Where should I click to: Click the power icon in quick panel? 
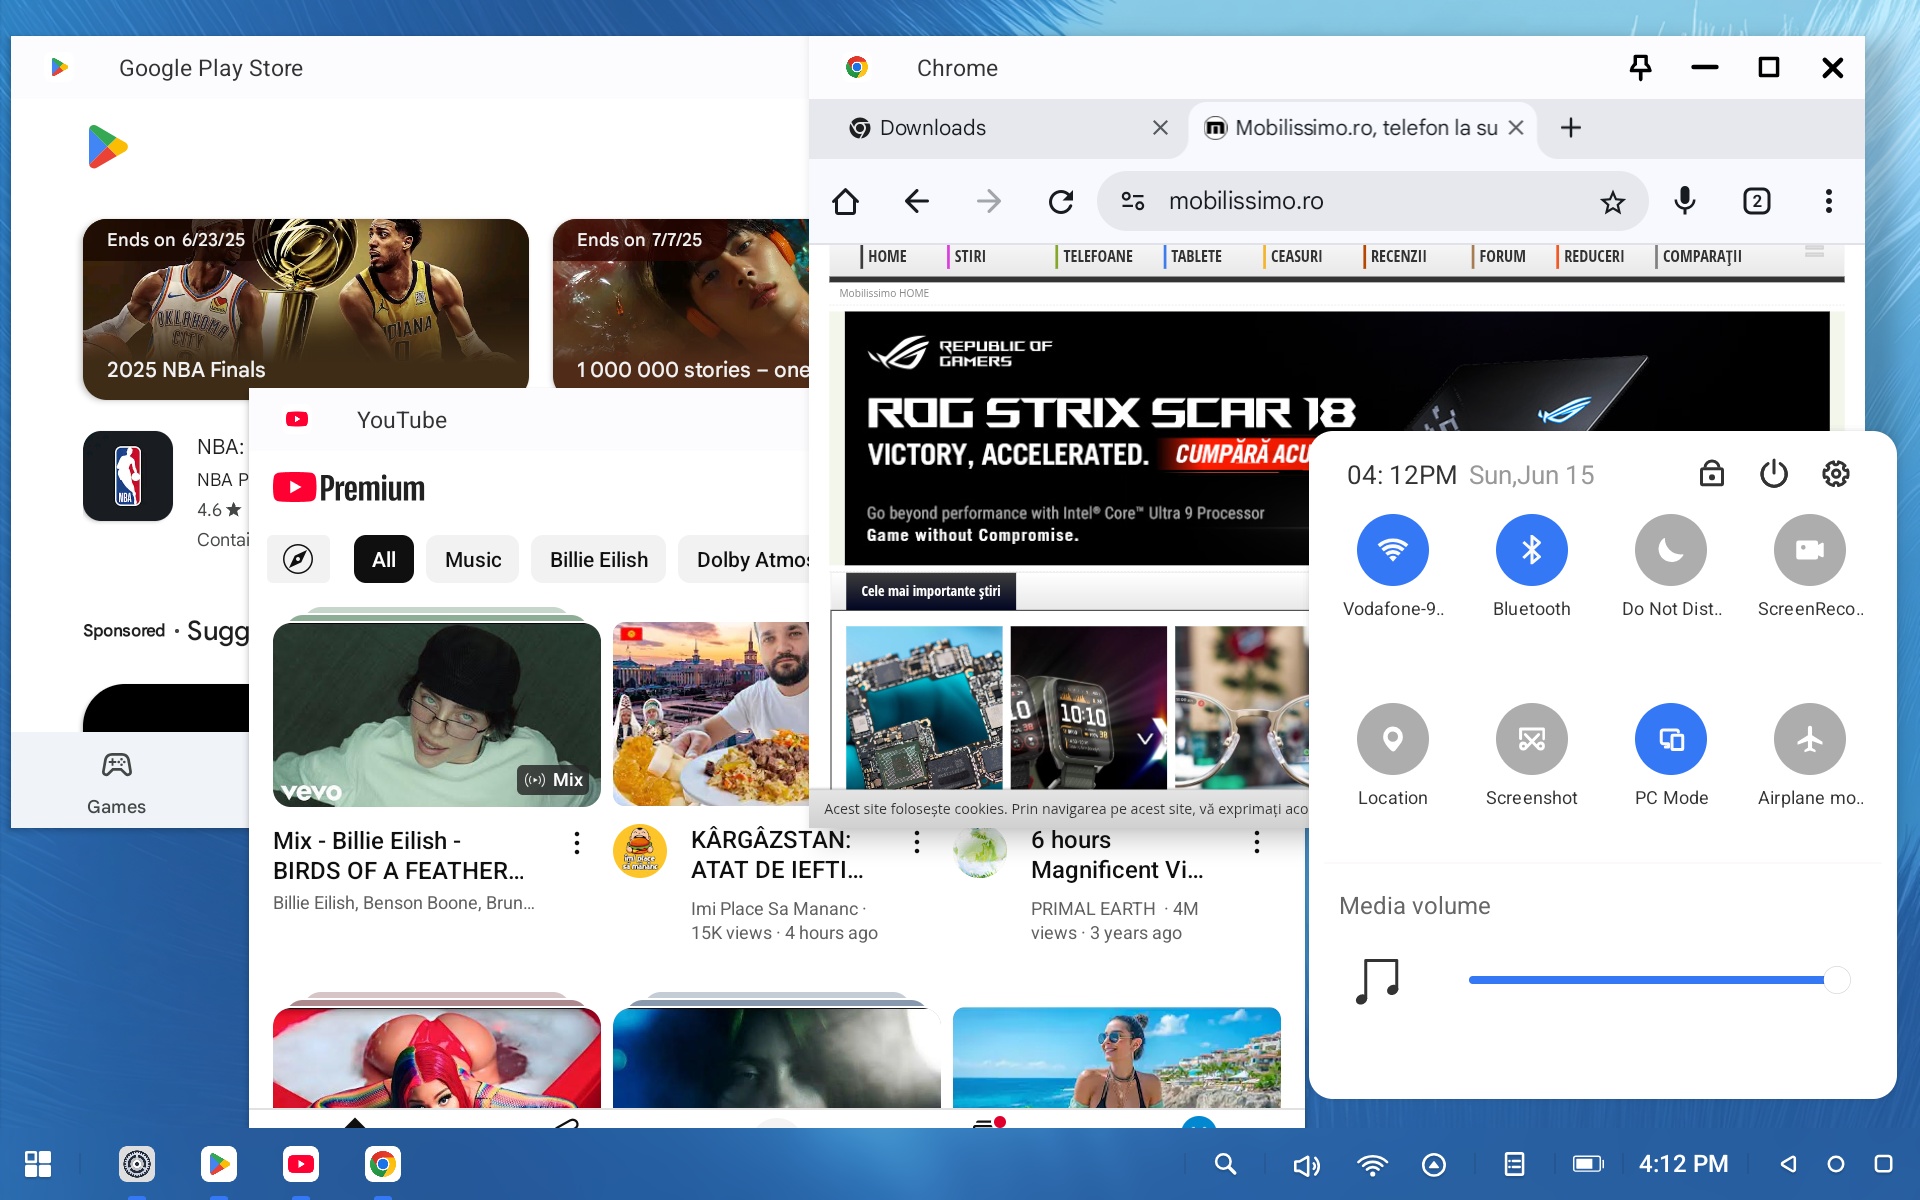click(1773, 474)
